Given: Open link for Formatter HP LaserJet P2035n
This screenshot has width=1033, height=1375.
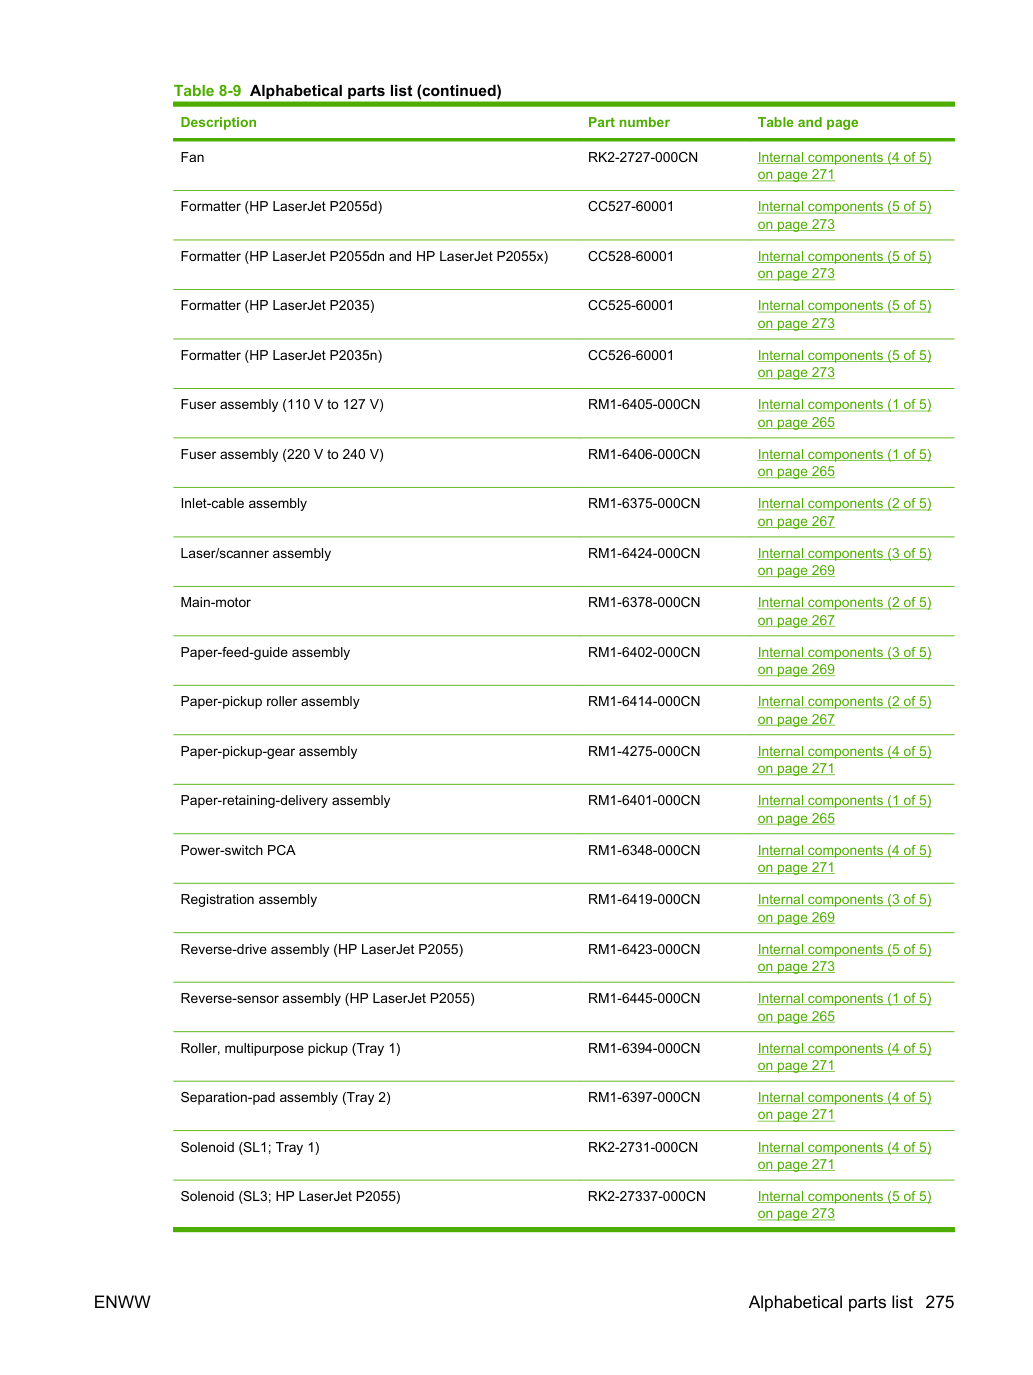Looking at the screenshot, I should click(844, 364).
